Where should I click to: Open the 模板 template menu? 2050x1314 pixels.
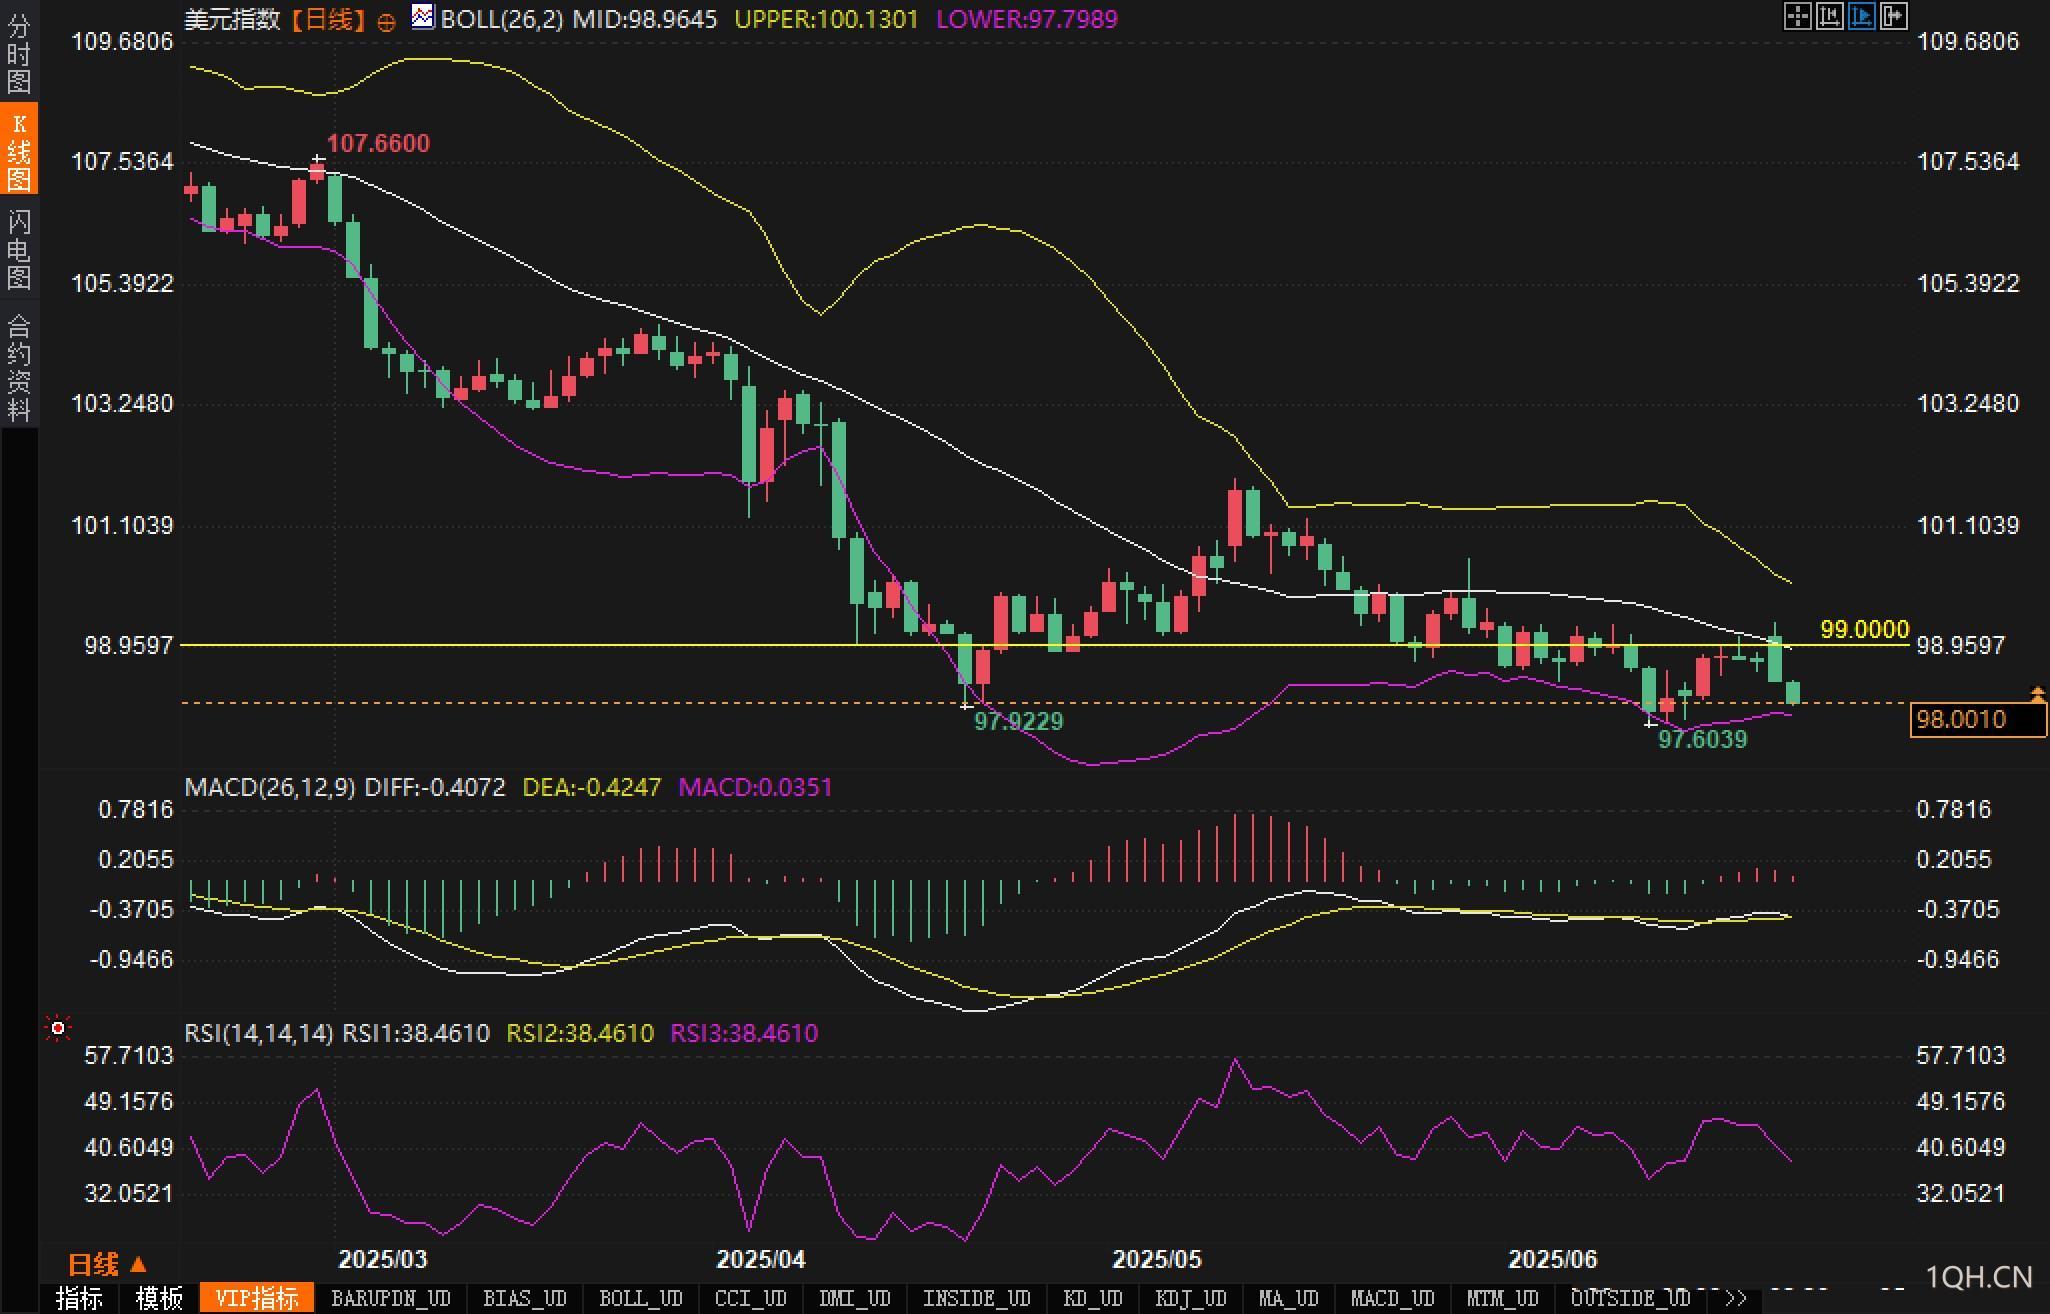(159, 1298)
